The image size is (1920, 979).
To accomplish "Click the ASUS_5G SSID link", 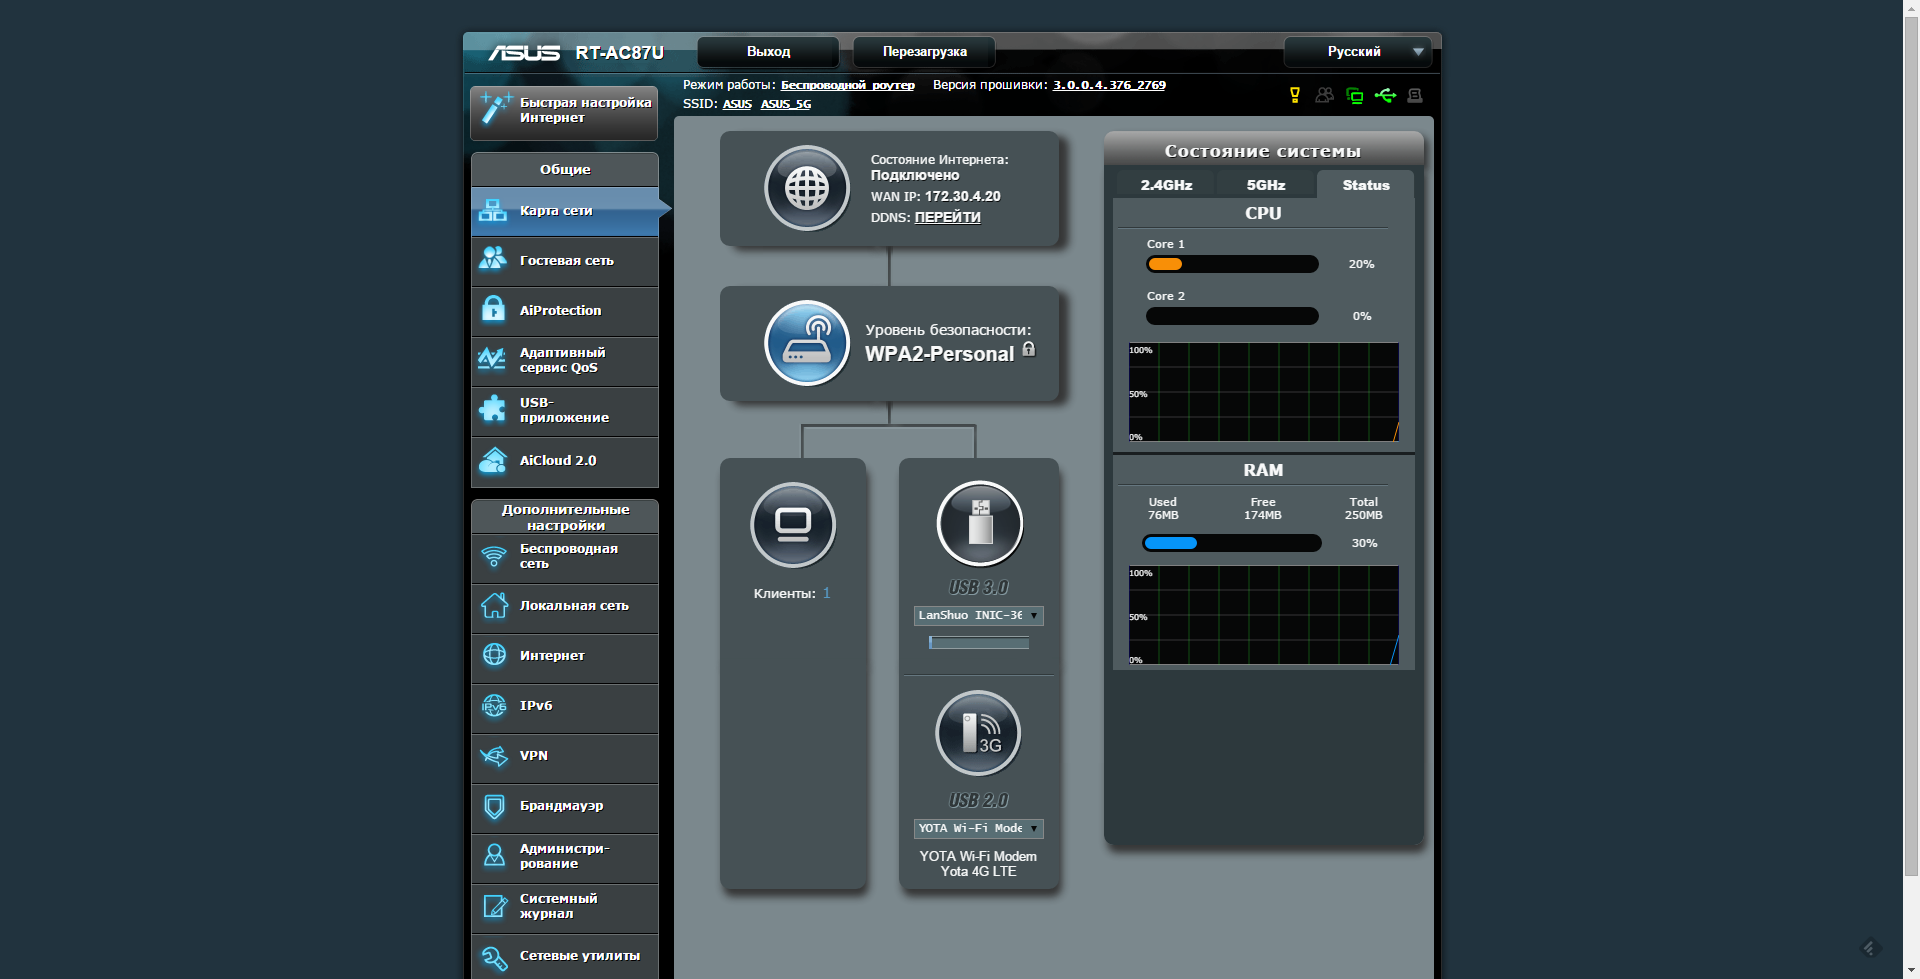I will coord(786,104).
